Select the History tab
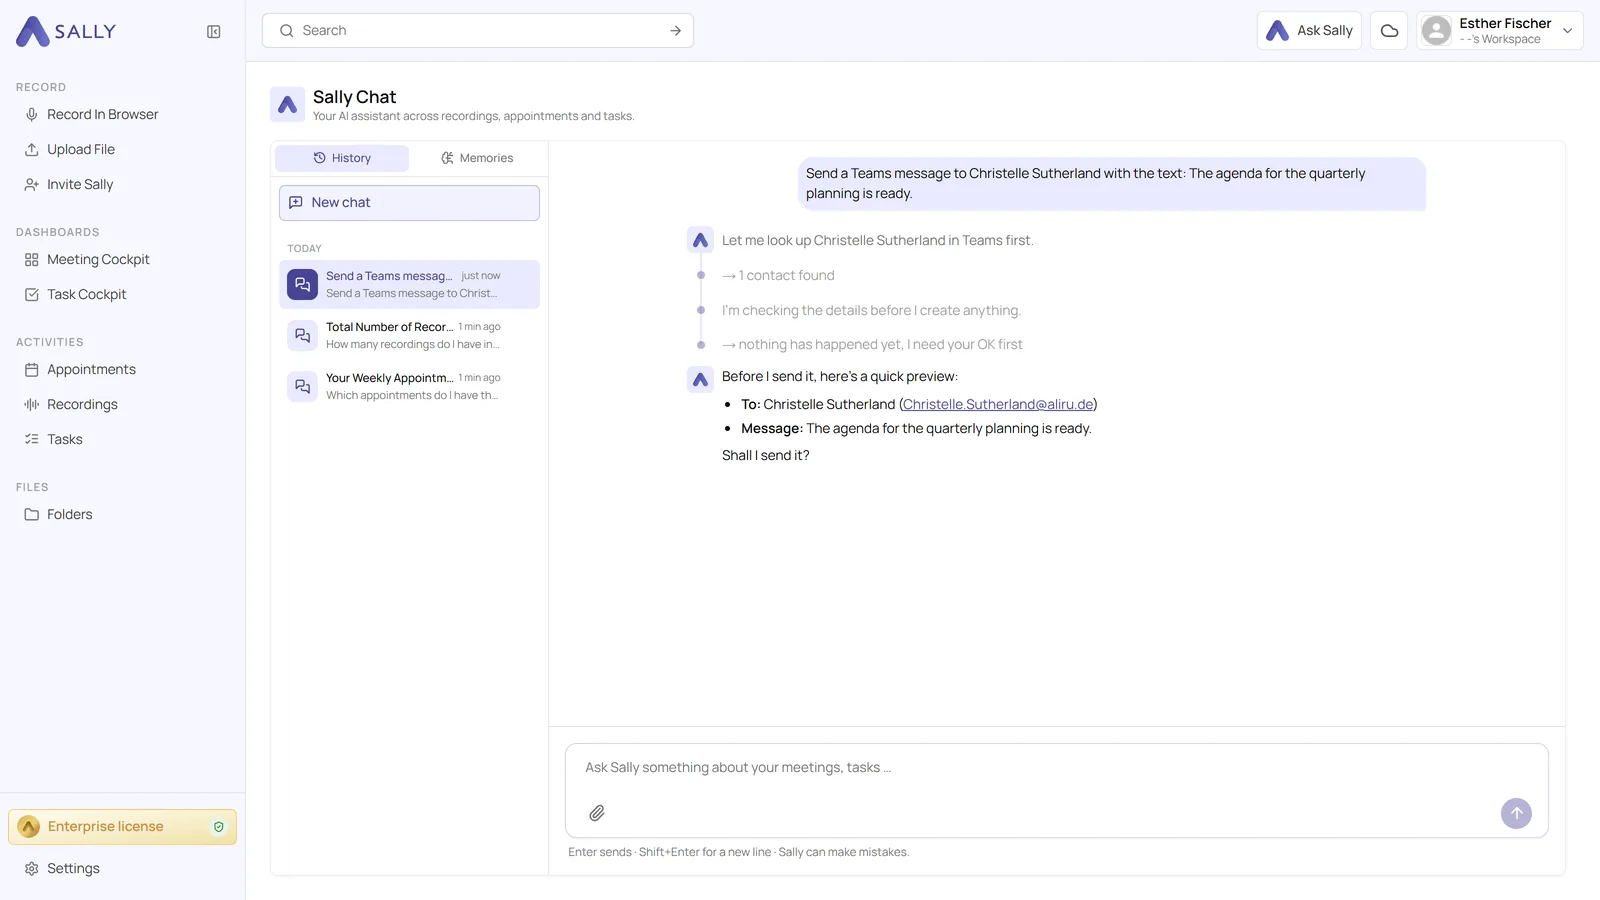 [x=342, y=158]
